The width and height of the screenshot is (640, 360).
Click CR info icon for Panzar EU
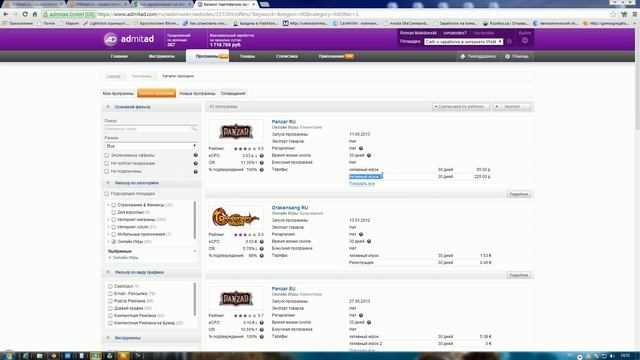(x=262, y=329)
